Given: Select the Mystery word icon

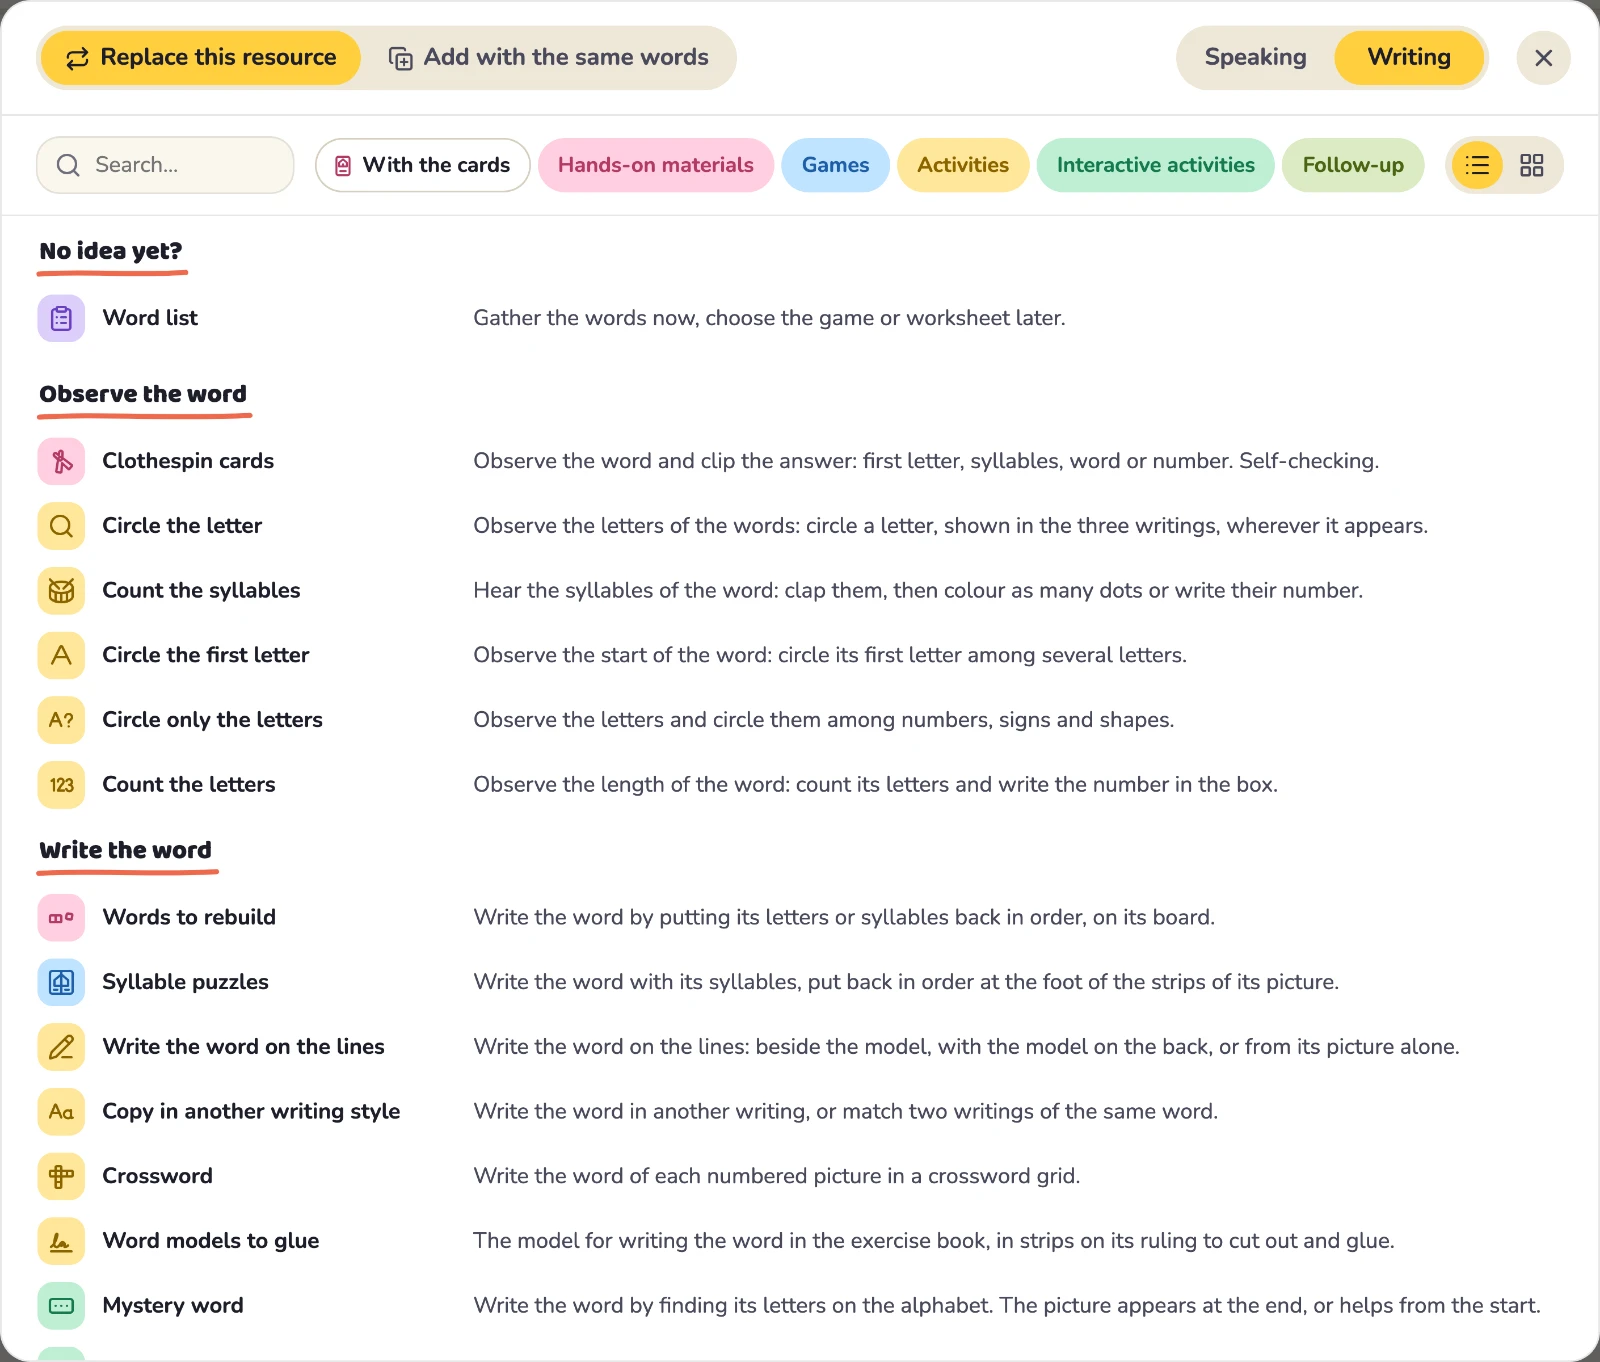Looking at the screenshot, I should (61, 1306).
